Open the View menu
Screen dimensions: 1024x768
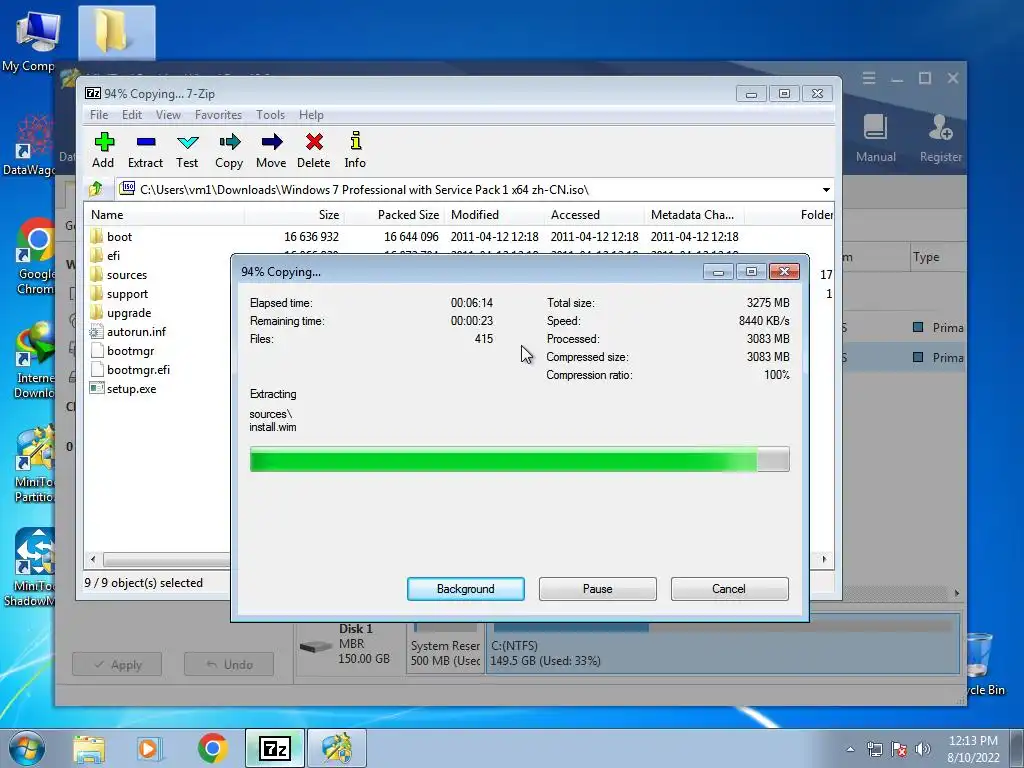(x=168, y=115)
